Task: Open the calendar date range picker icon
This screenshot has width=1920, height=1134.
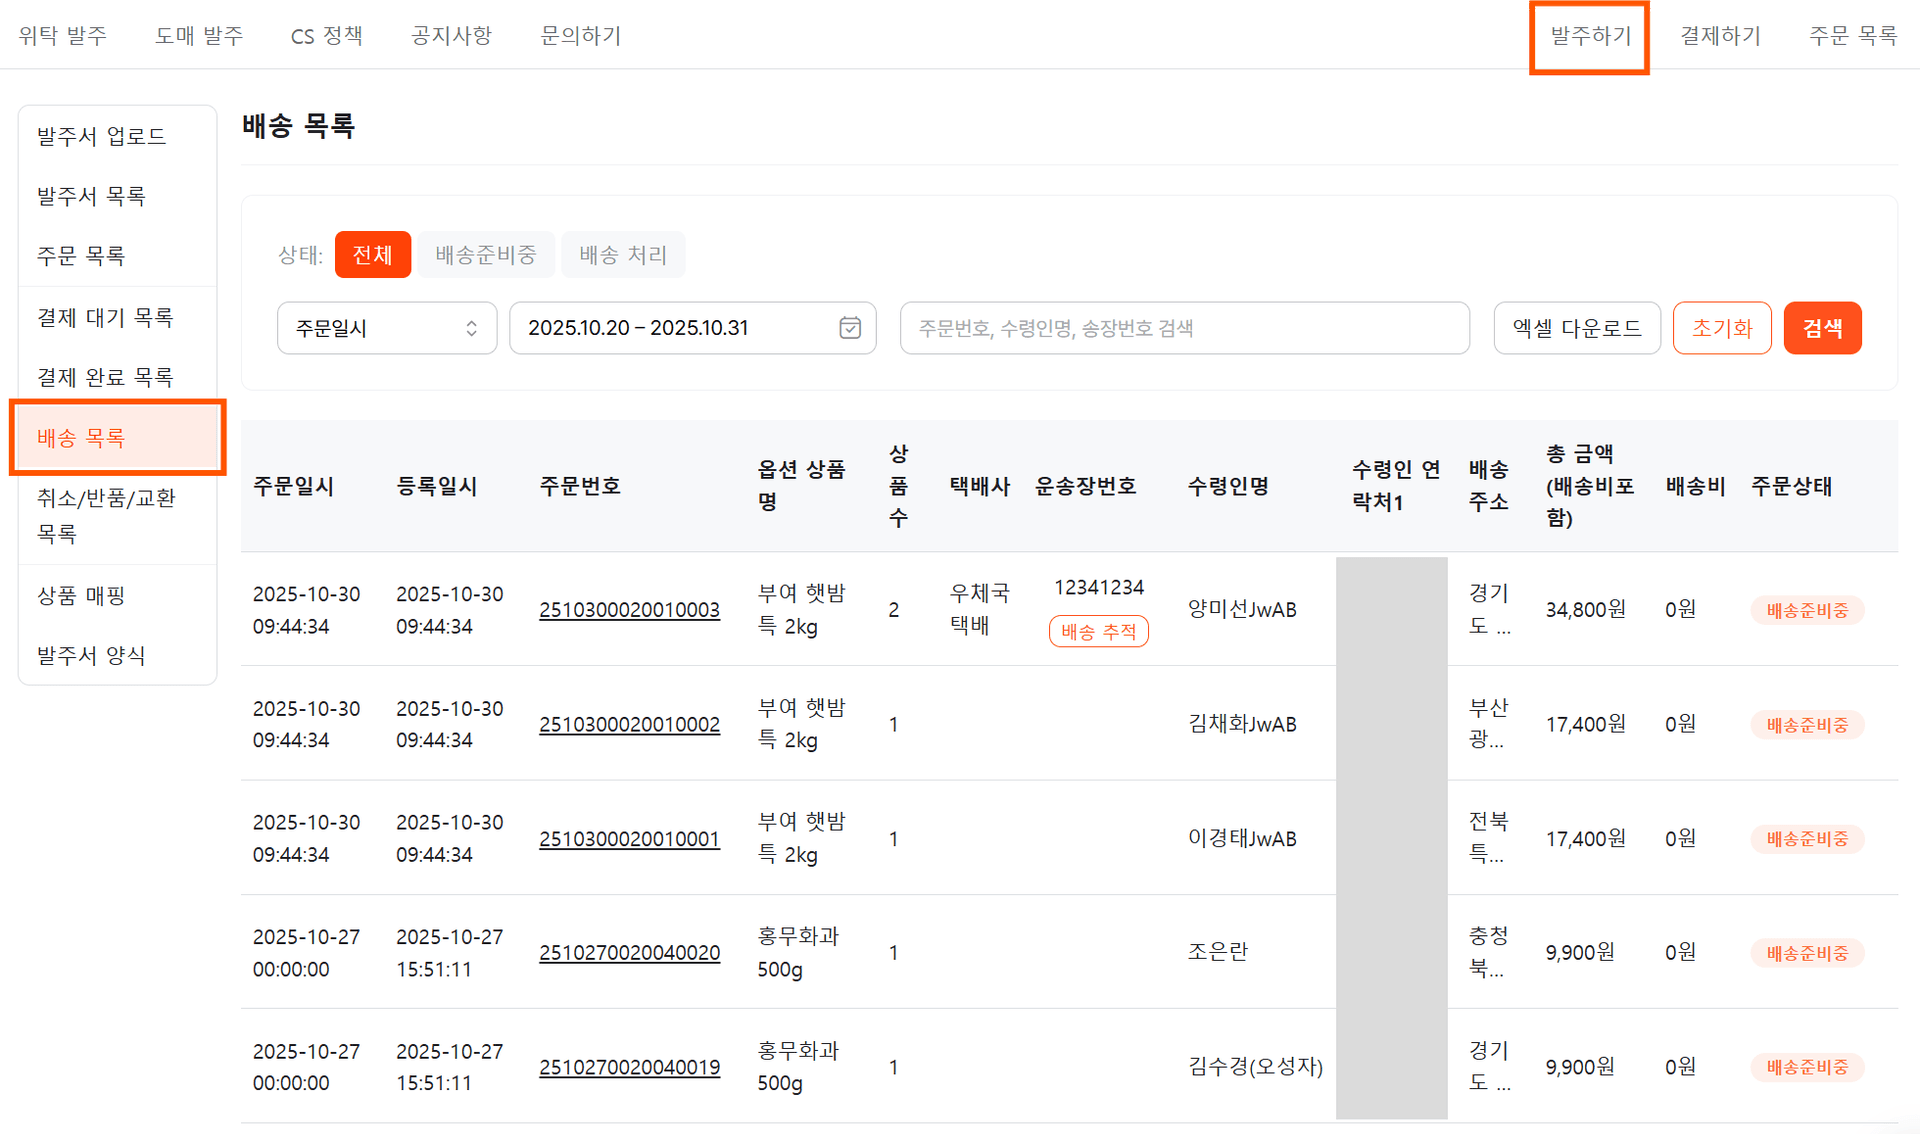Action: 849,327
